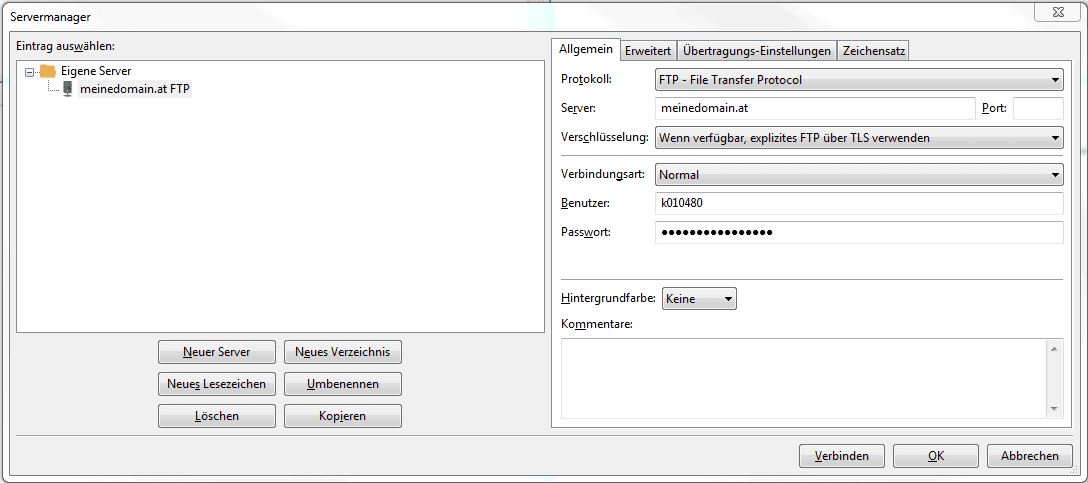The image size is (1088, 483).
Task: Click the Neuer Server button
Action: tap(216, 352)
